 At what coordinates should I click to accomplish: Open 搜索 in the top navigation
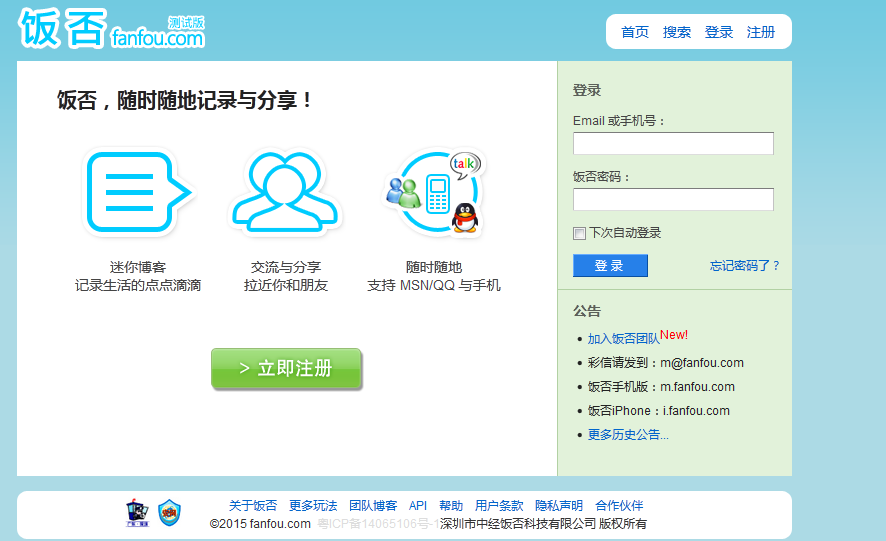click(x=677, y=32)
